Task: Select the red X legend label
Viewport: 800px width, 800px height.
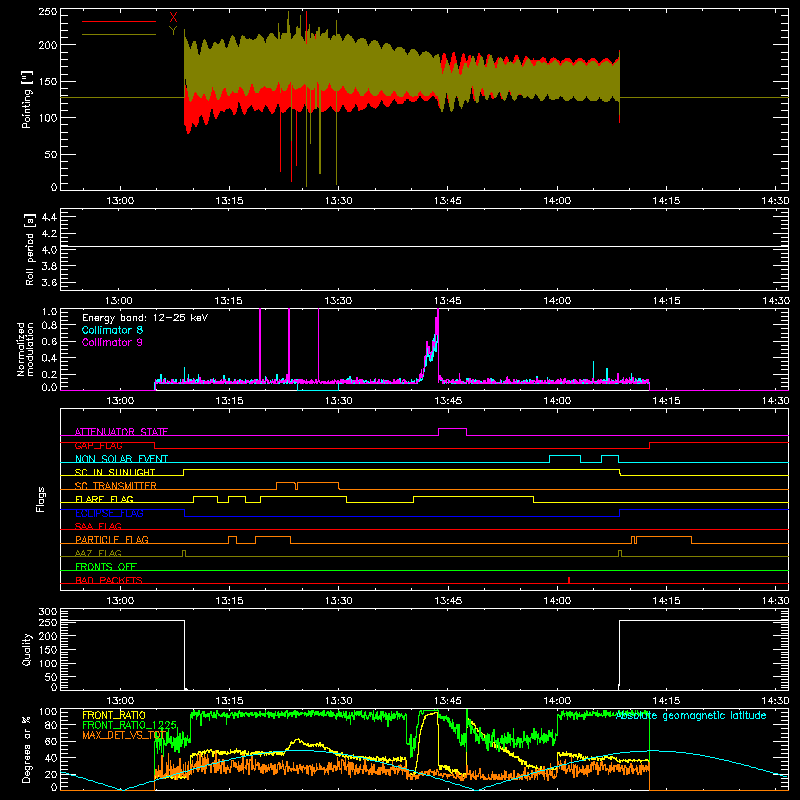Action: [173, 18]
